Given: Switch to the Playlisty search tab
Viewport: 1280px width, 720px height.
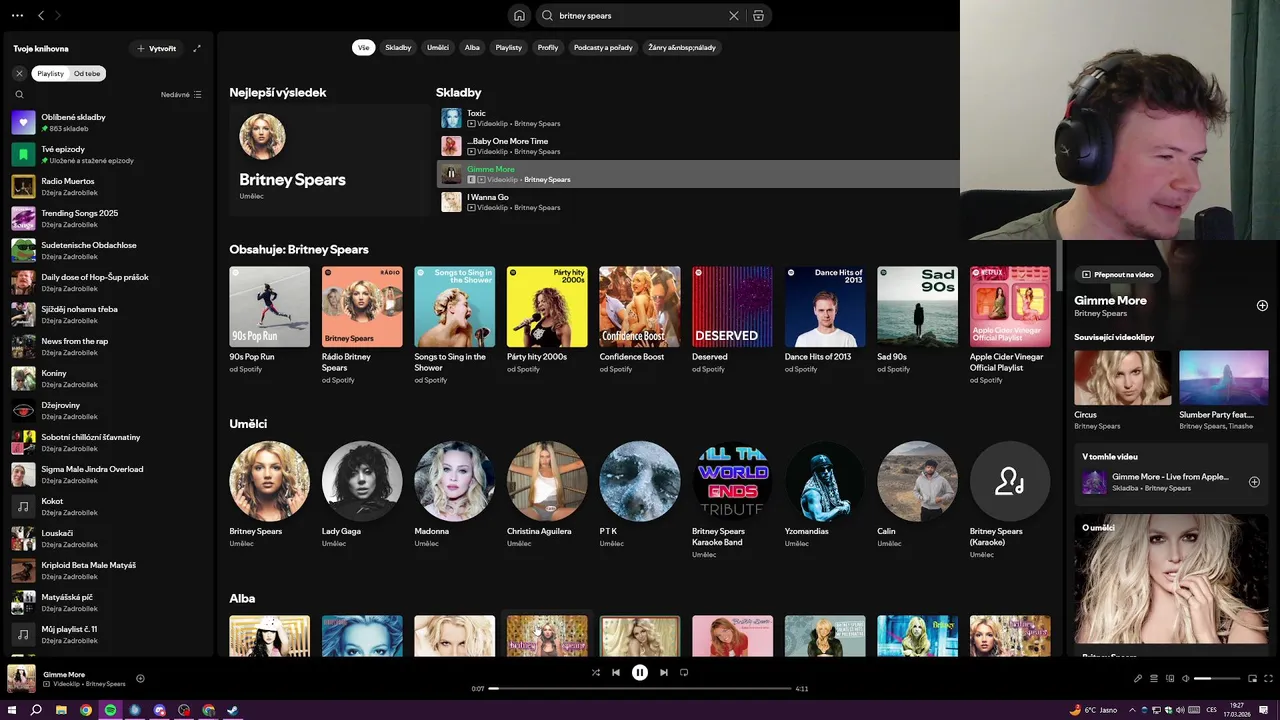Looking at the screenshot, I should pos(508,47).
